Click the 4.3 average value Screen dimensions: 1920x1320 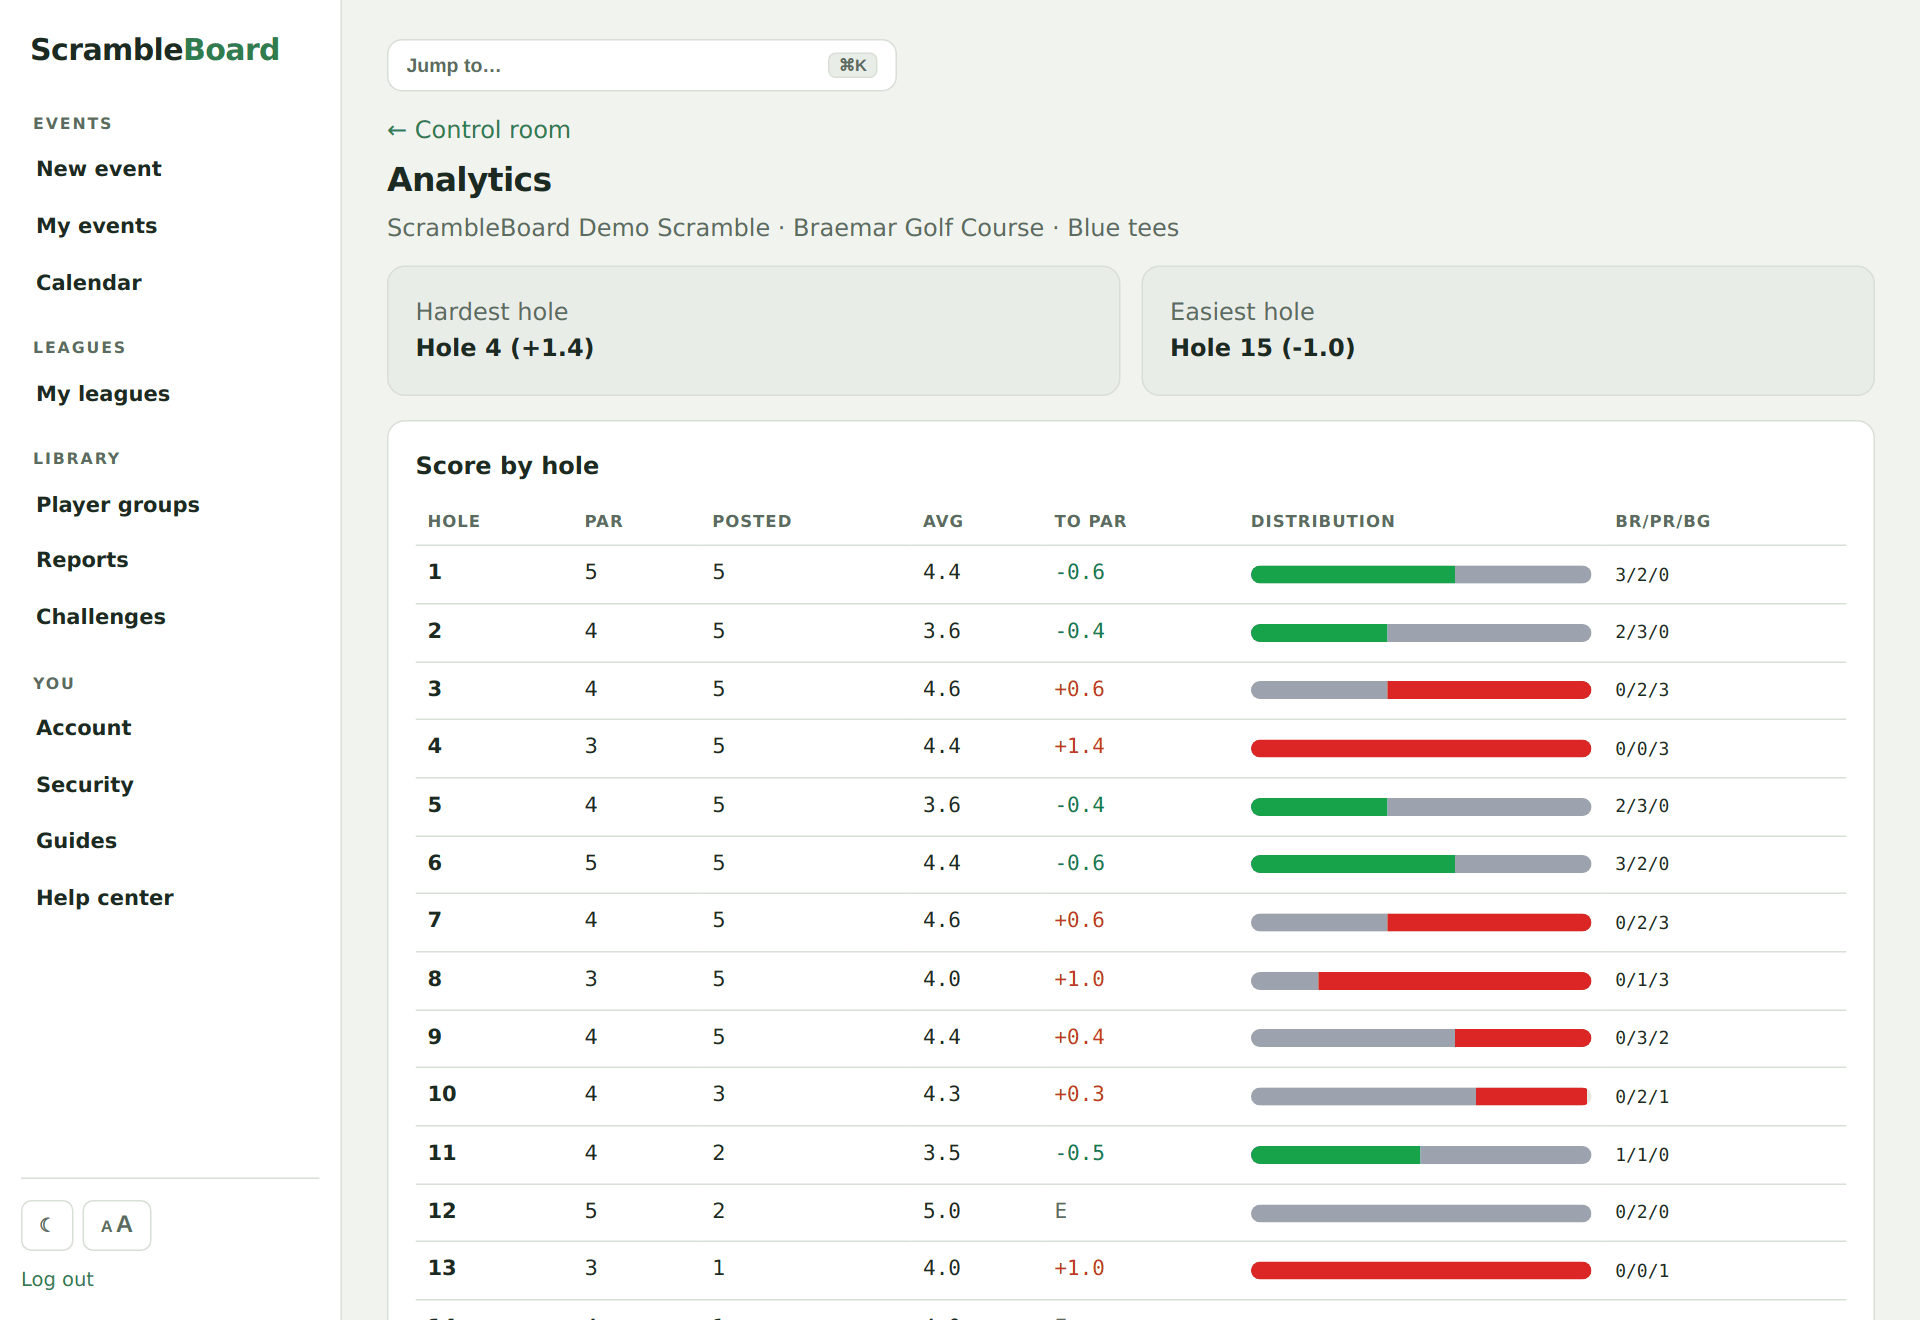942,1094
